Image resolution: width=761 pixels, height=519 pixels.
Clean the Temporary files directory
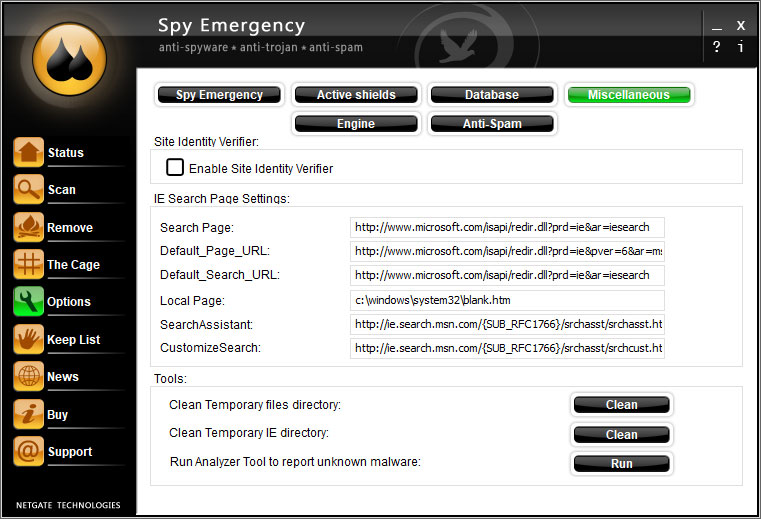click(621, 405)
